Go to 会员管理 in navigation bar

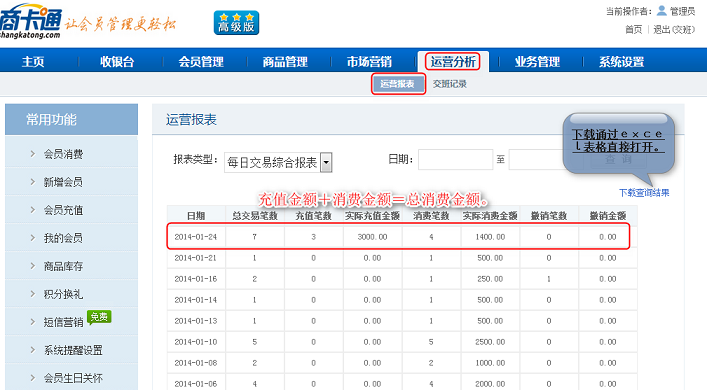[201, 61]
